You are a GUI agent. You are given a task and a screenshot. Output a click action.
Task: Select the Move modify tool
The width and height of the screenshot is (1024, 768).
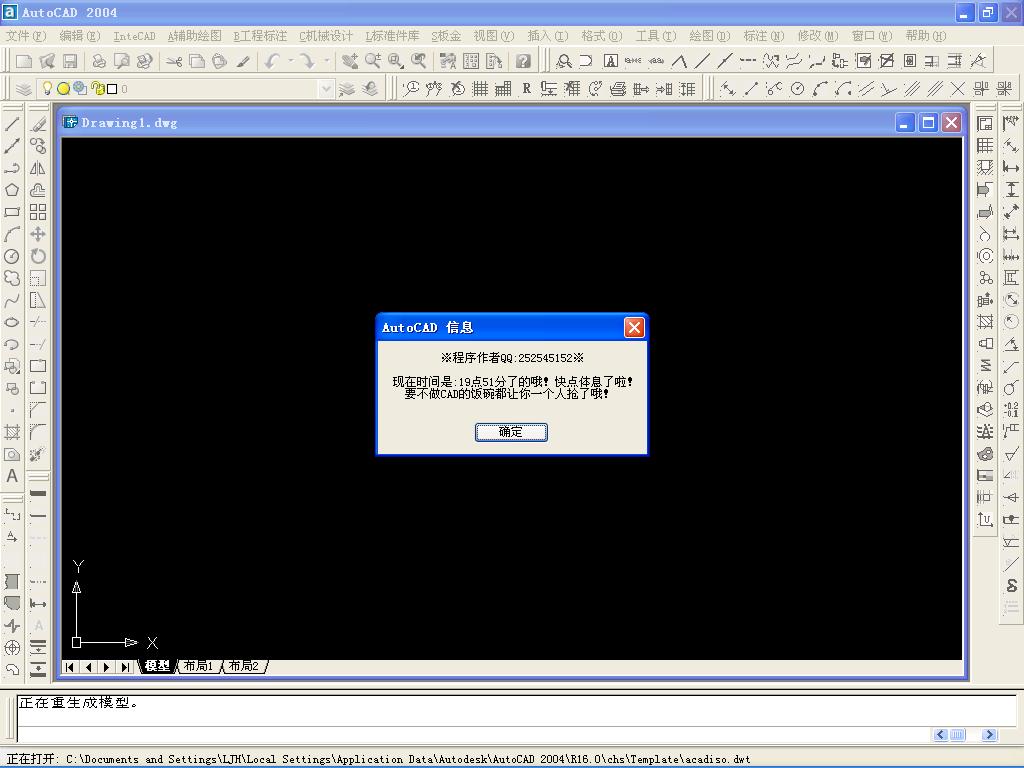(x=38, y=234)
